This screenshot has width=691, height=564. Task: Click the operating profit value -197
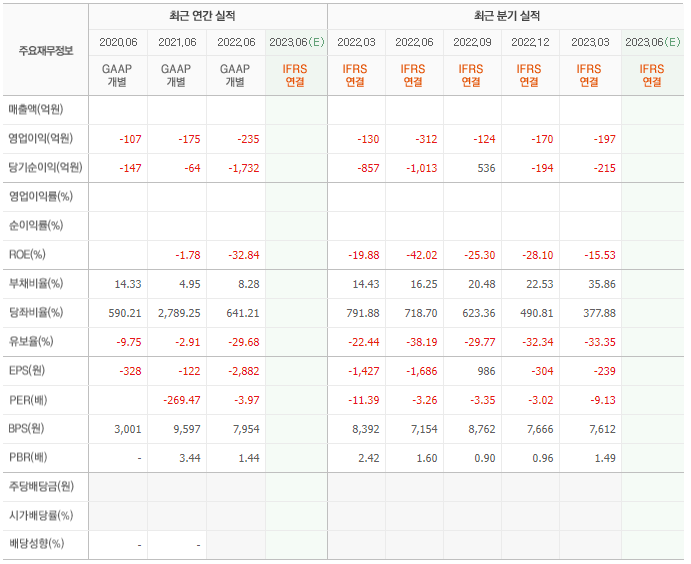(604, 139)
